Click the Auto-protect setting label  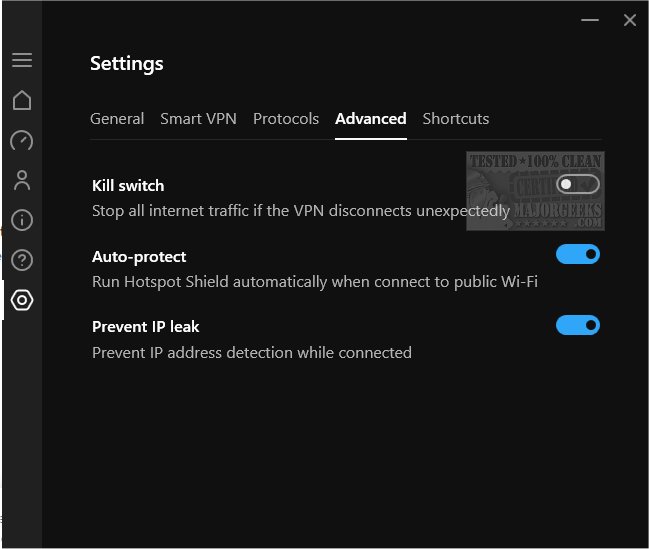139,257
